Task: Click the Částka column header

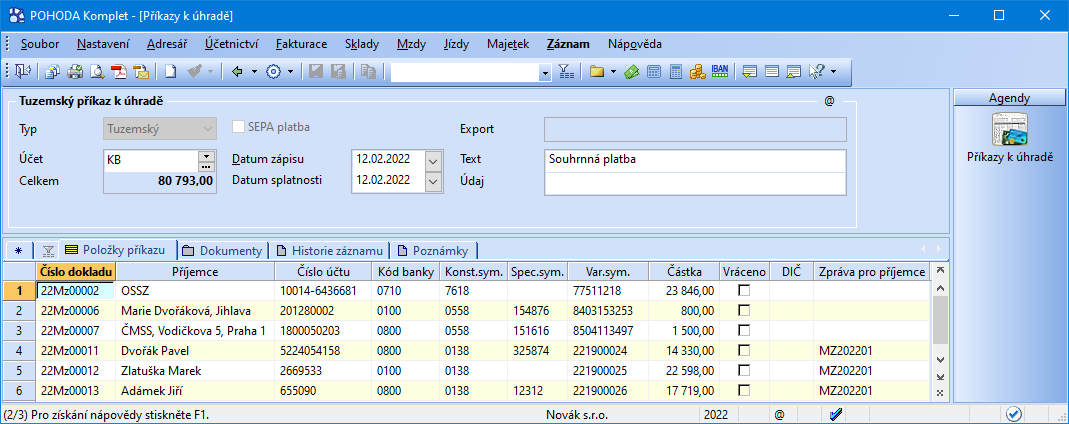Action: tap(684, 272)
